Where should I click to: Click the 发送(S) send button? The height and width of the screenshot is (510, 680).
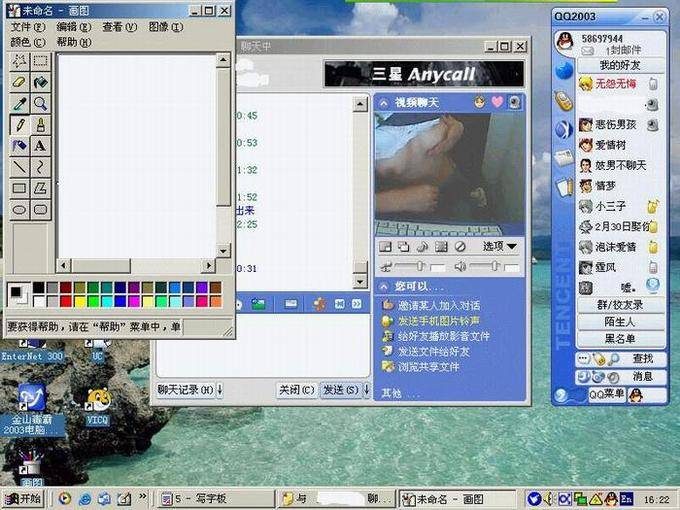coord(341,390)
